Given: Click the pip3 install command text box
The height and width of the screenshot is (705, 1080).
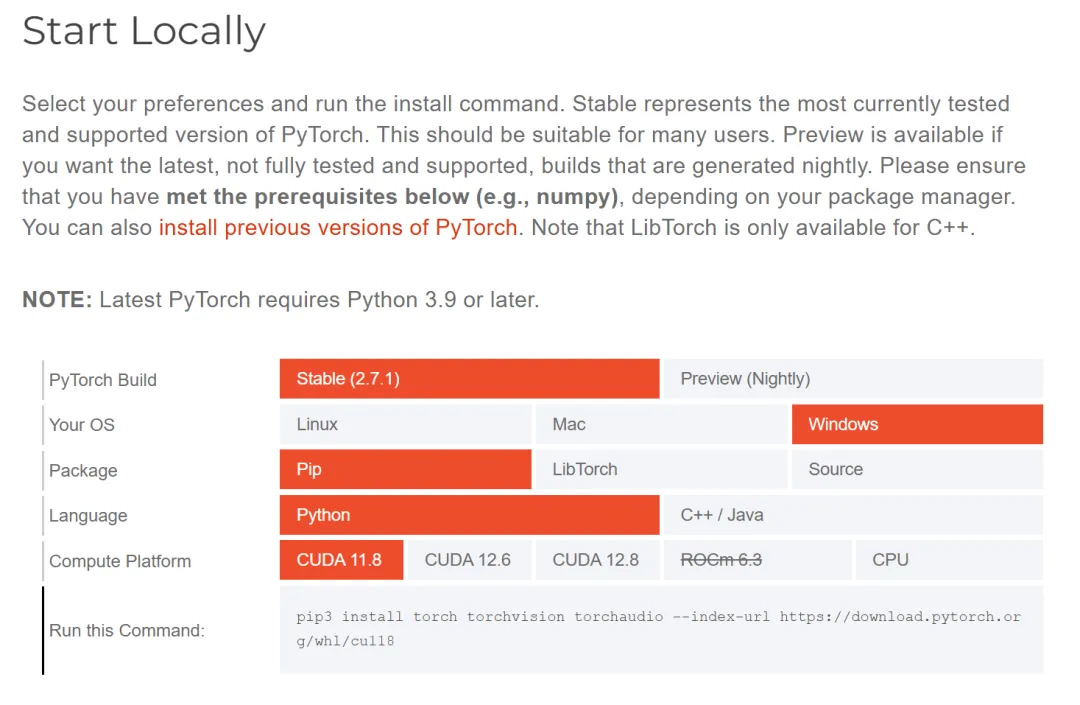Looking at the screenshot, I should pyautogui.click(x=660, y=629).
